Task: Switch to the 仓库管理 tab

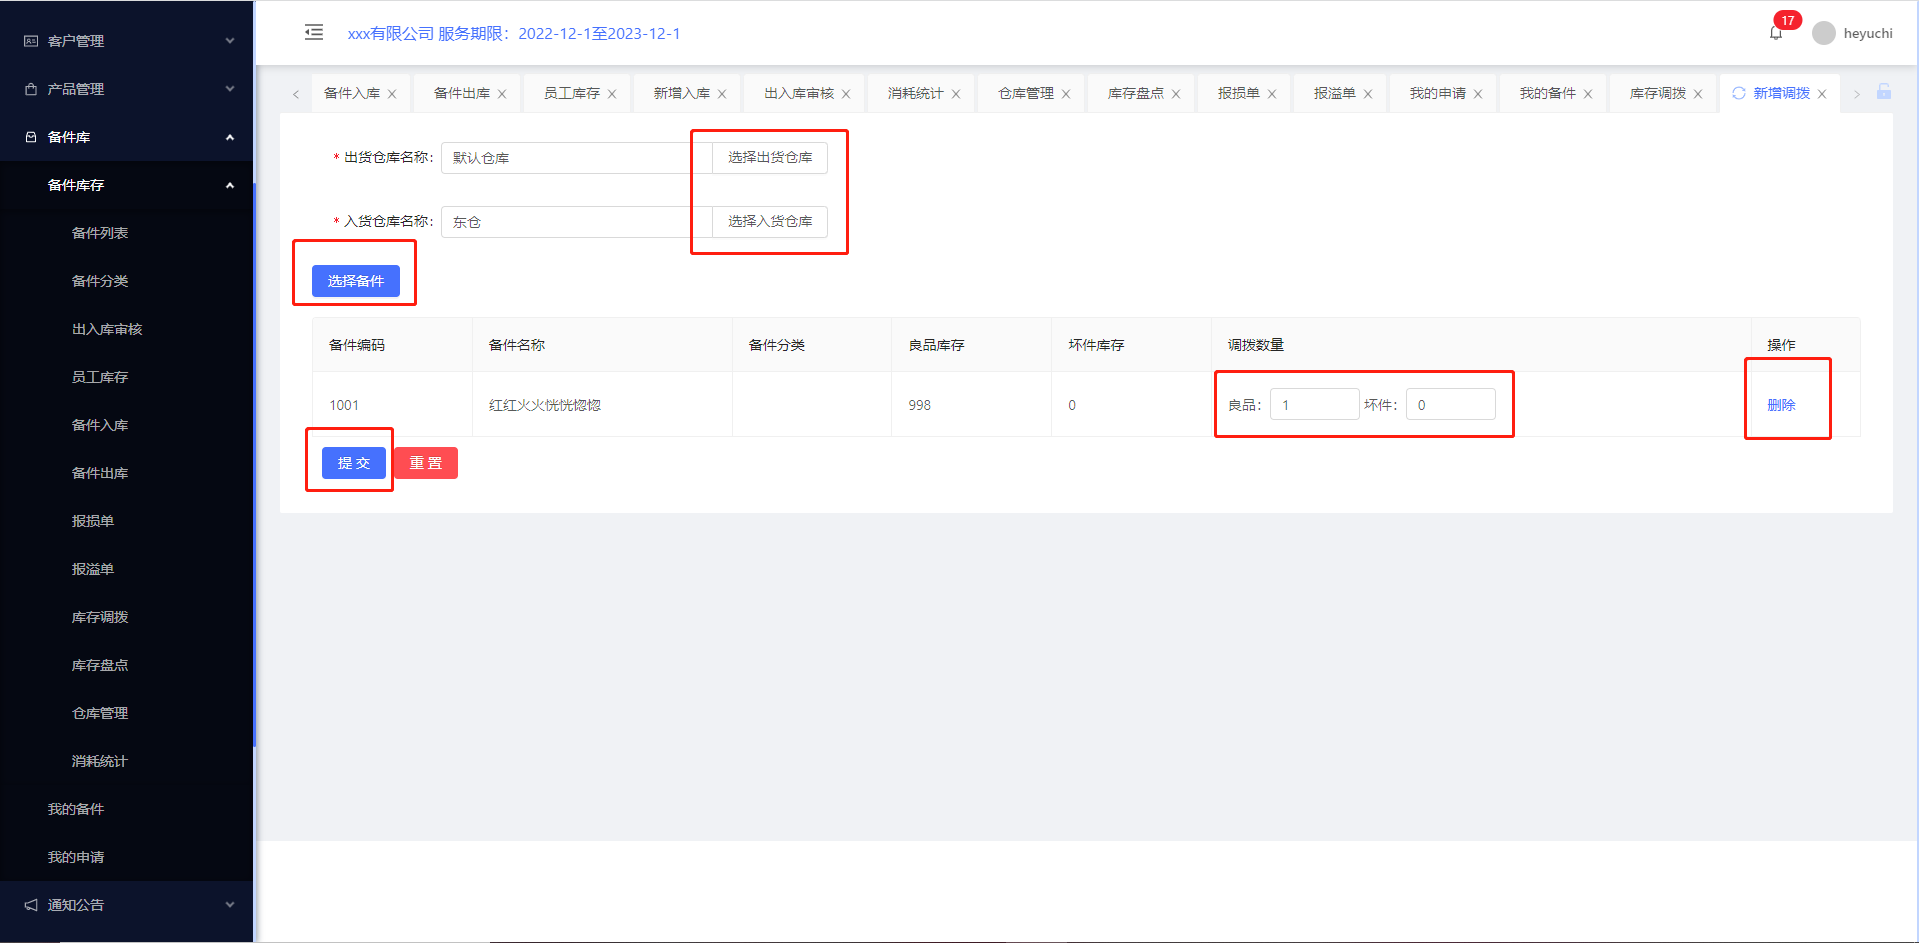Action: coord(1025,93)
